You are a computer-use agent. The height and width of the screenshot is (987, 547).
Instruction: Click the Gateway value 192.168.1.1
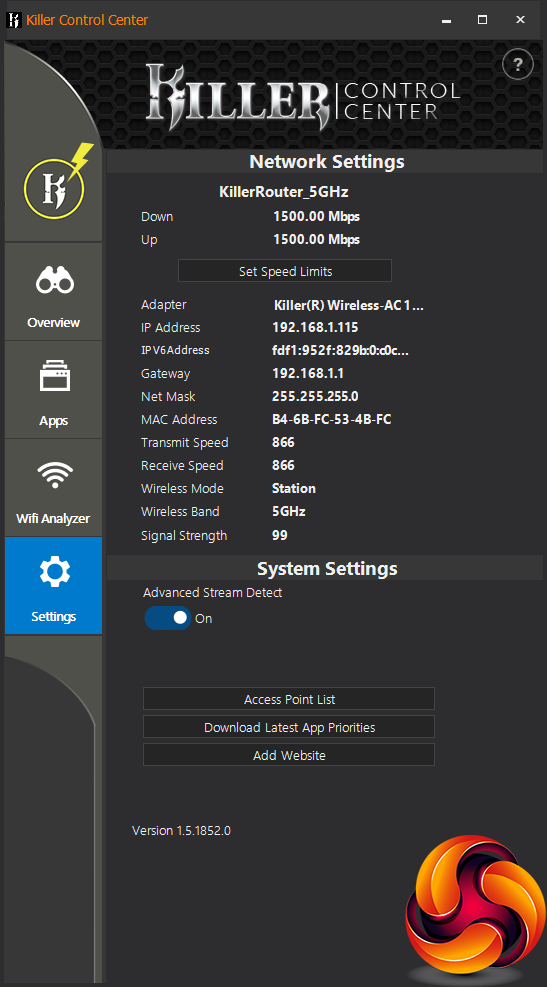308,373
